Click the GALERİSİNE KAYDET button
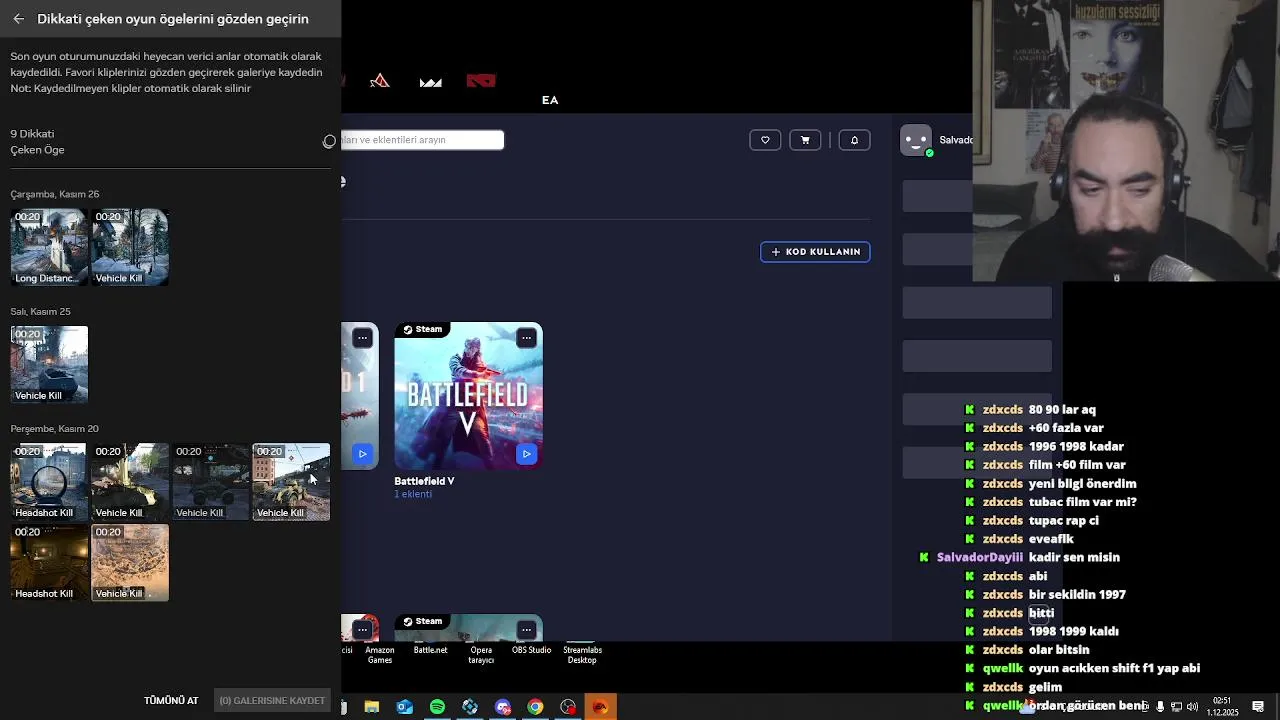 click(272, 701)
